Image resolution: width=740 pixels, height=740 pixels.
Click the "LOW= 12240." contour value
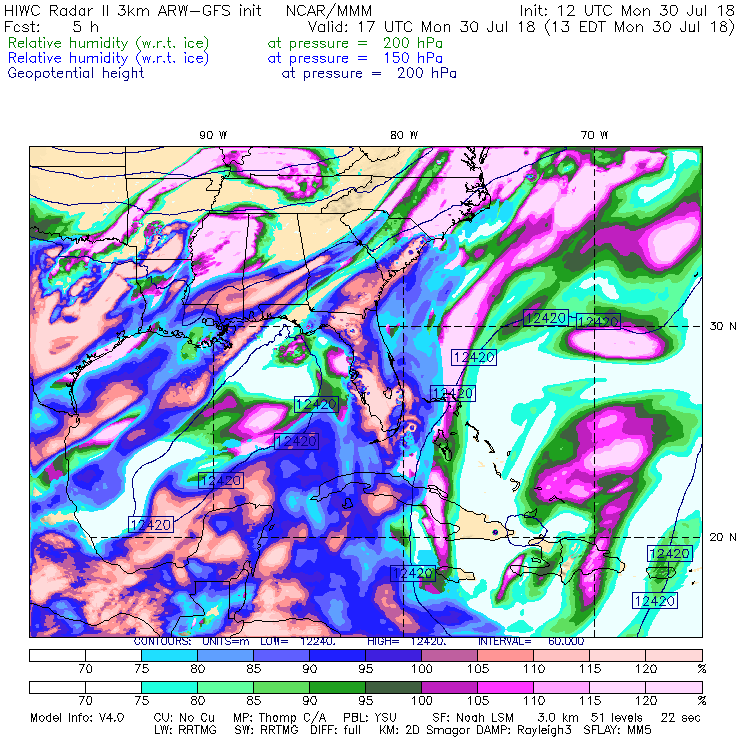click(298, 642)
